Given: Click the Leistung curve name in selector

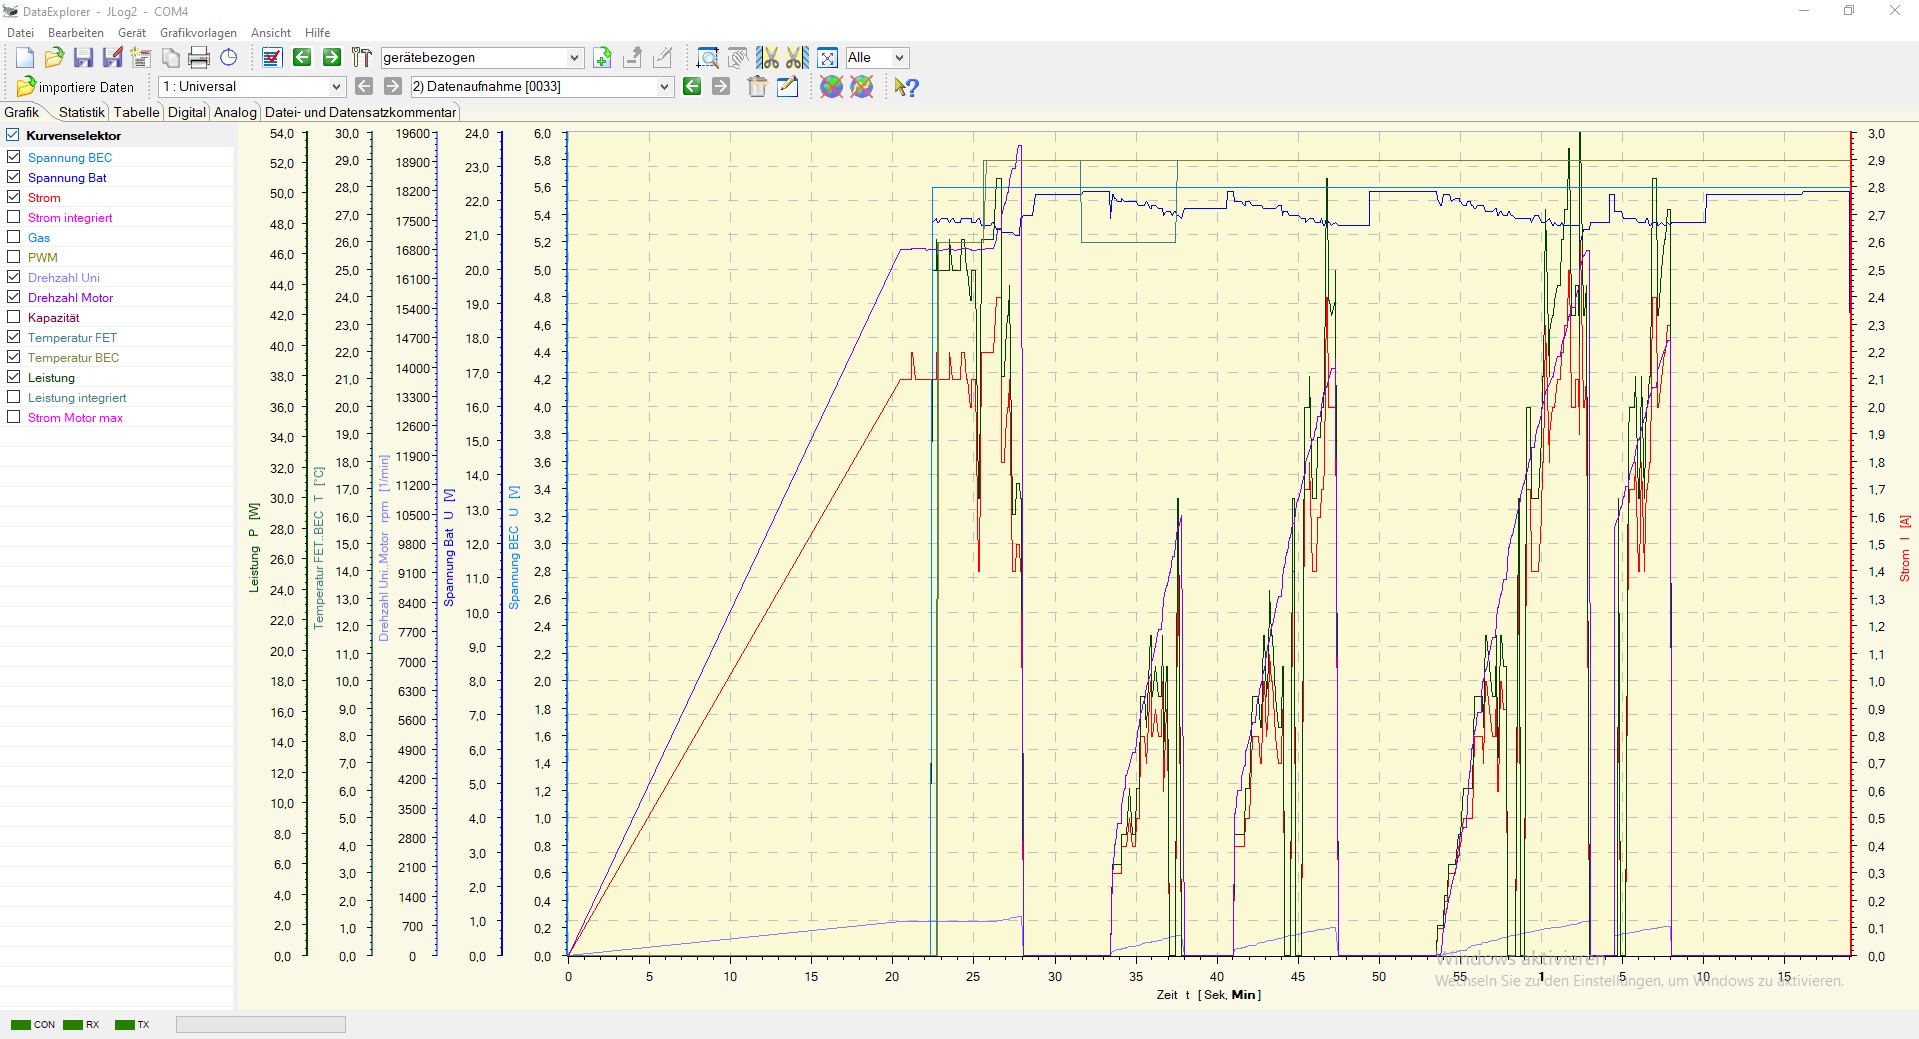Looking at the screenshot, I should pos(51,377).
